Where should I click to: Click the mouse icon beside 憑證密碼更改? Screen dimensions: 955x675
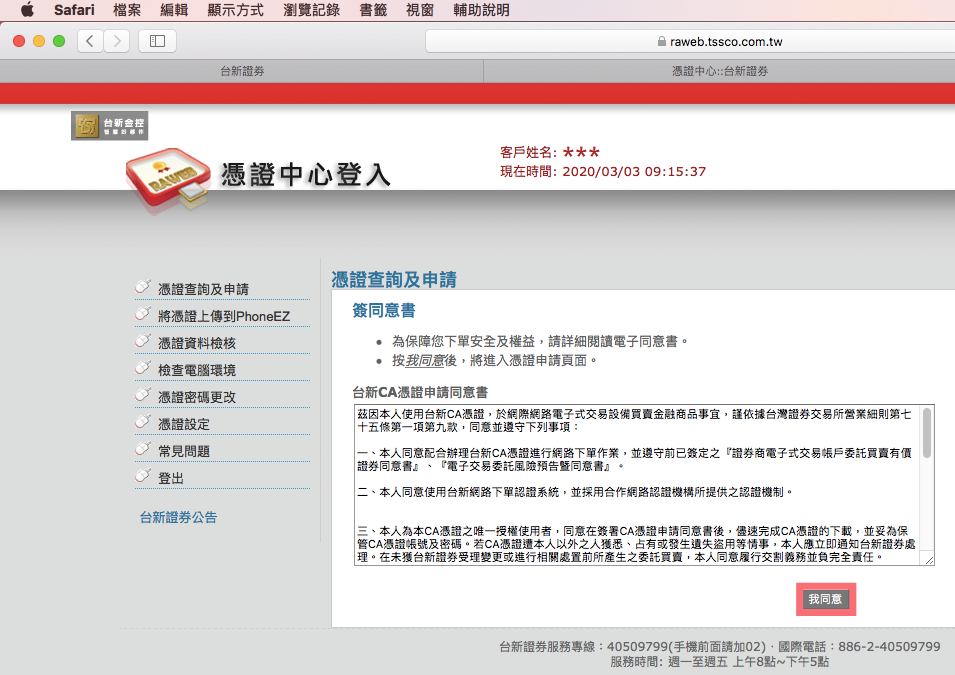click(143, 394)
